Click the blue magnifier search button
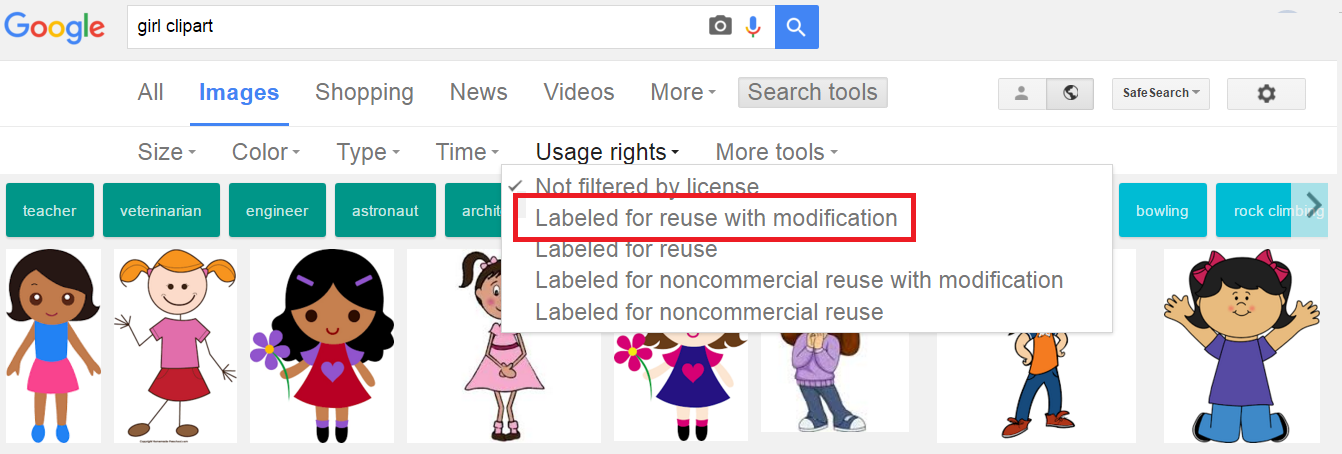Image resolution: width=1342 pixels, height=454 pixels. [797, 27]
